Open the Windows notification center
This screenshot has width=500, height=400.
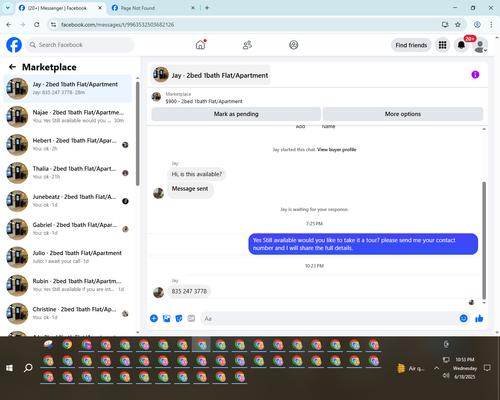pyautogui.click(x=487, y=368)
